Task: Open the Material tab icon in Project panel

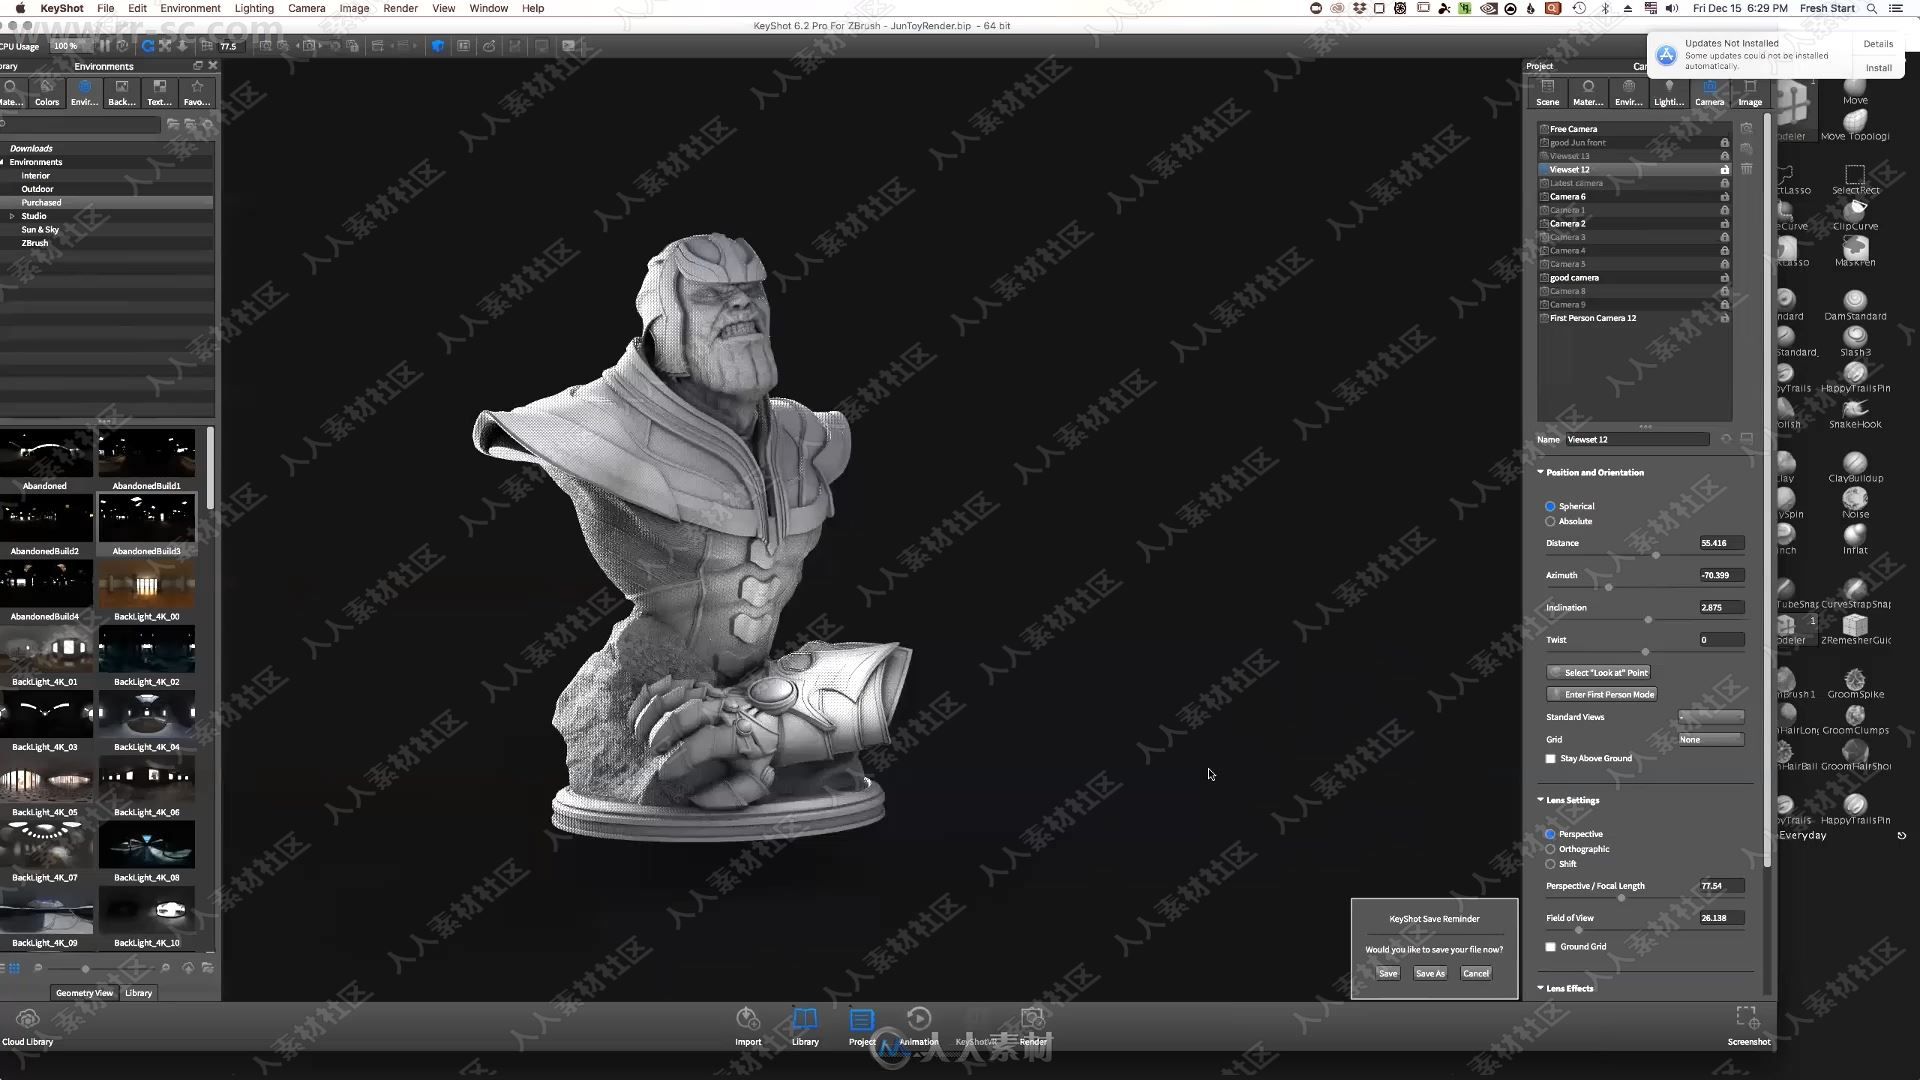Action: (1587, 93)
